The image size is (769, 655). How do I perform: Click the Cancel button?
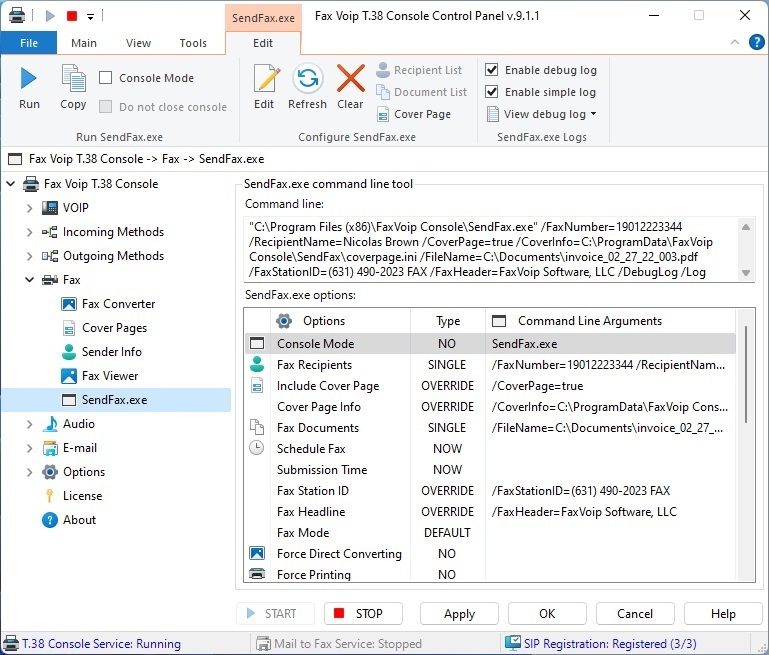[635, 613]
